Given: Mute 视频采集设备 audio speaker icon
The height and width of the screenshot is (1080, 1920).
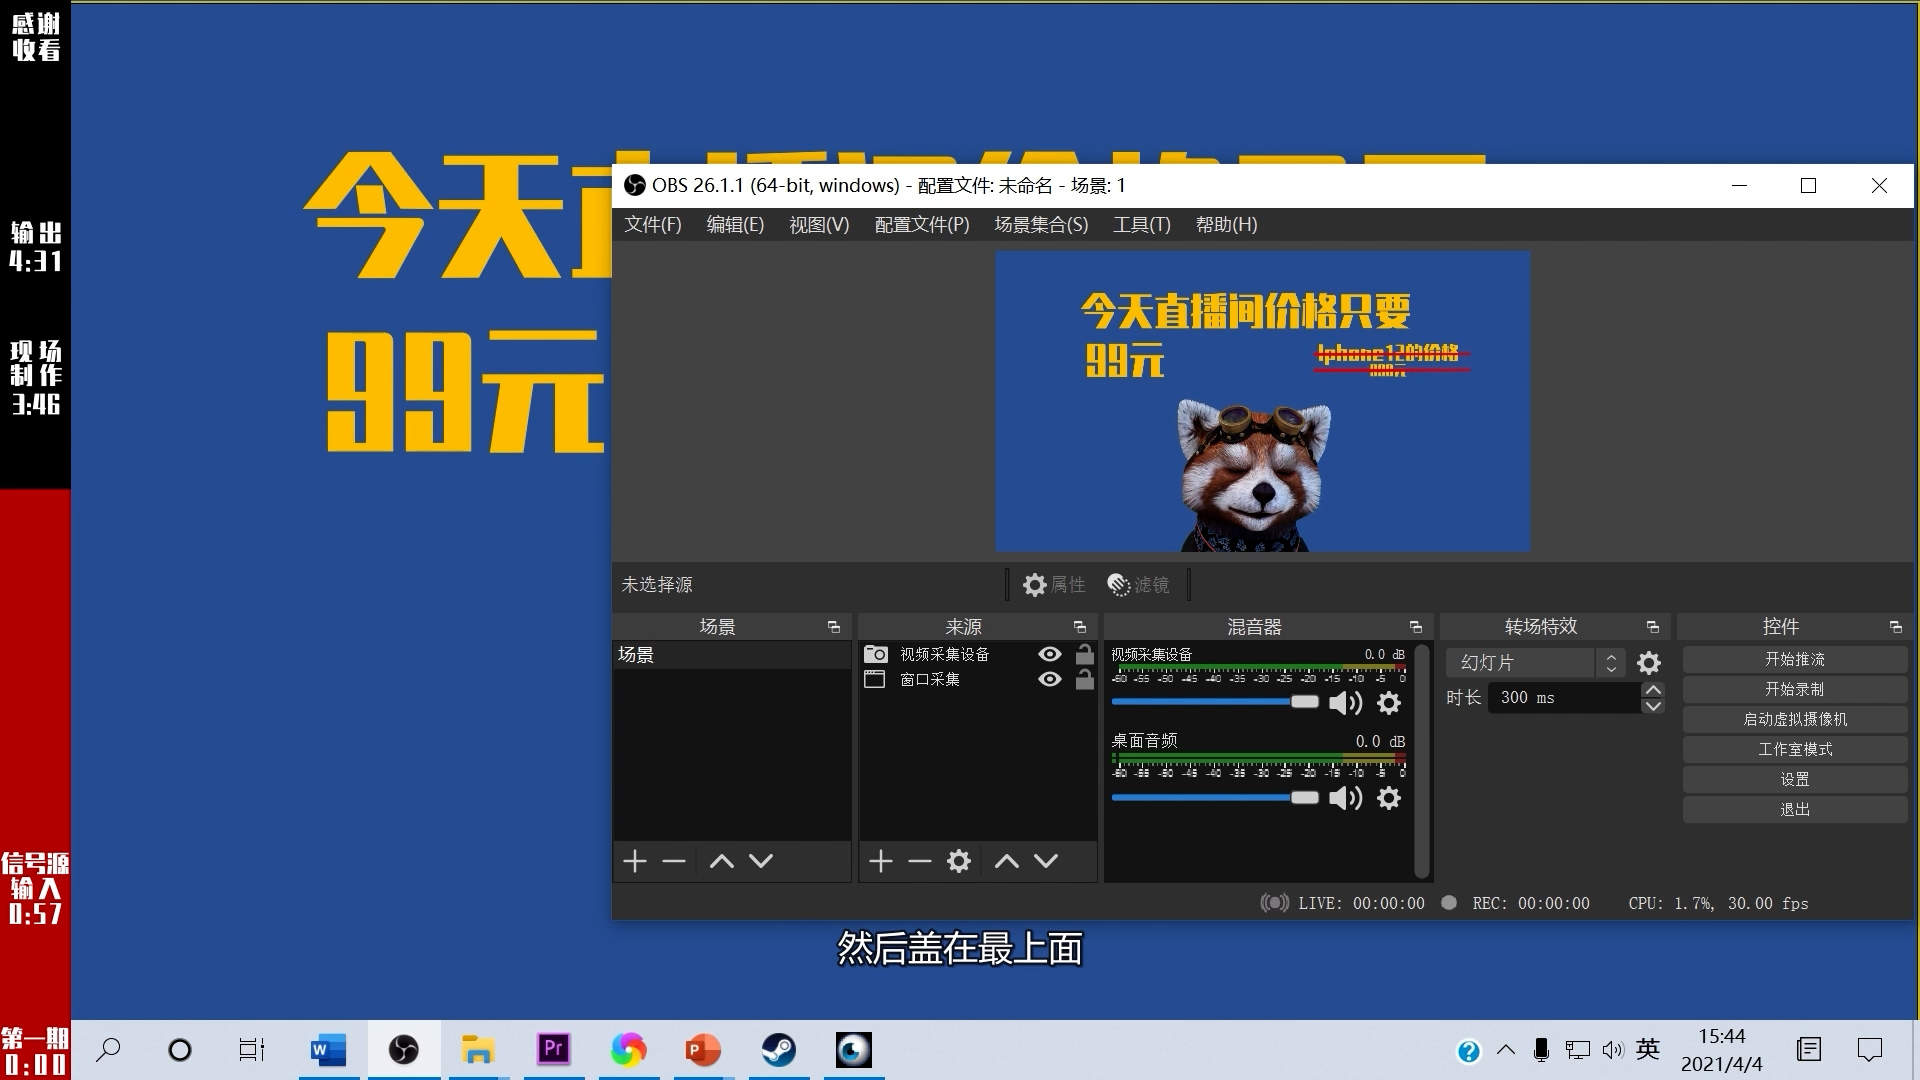Looking at the screenshot, I should (1345, 703).
